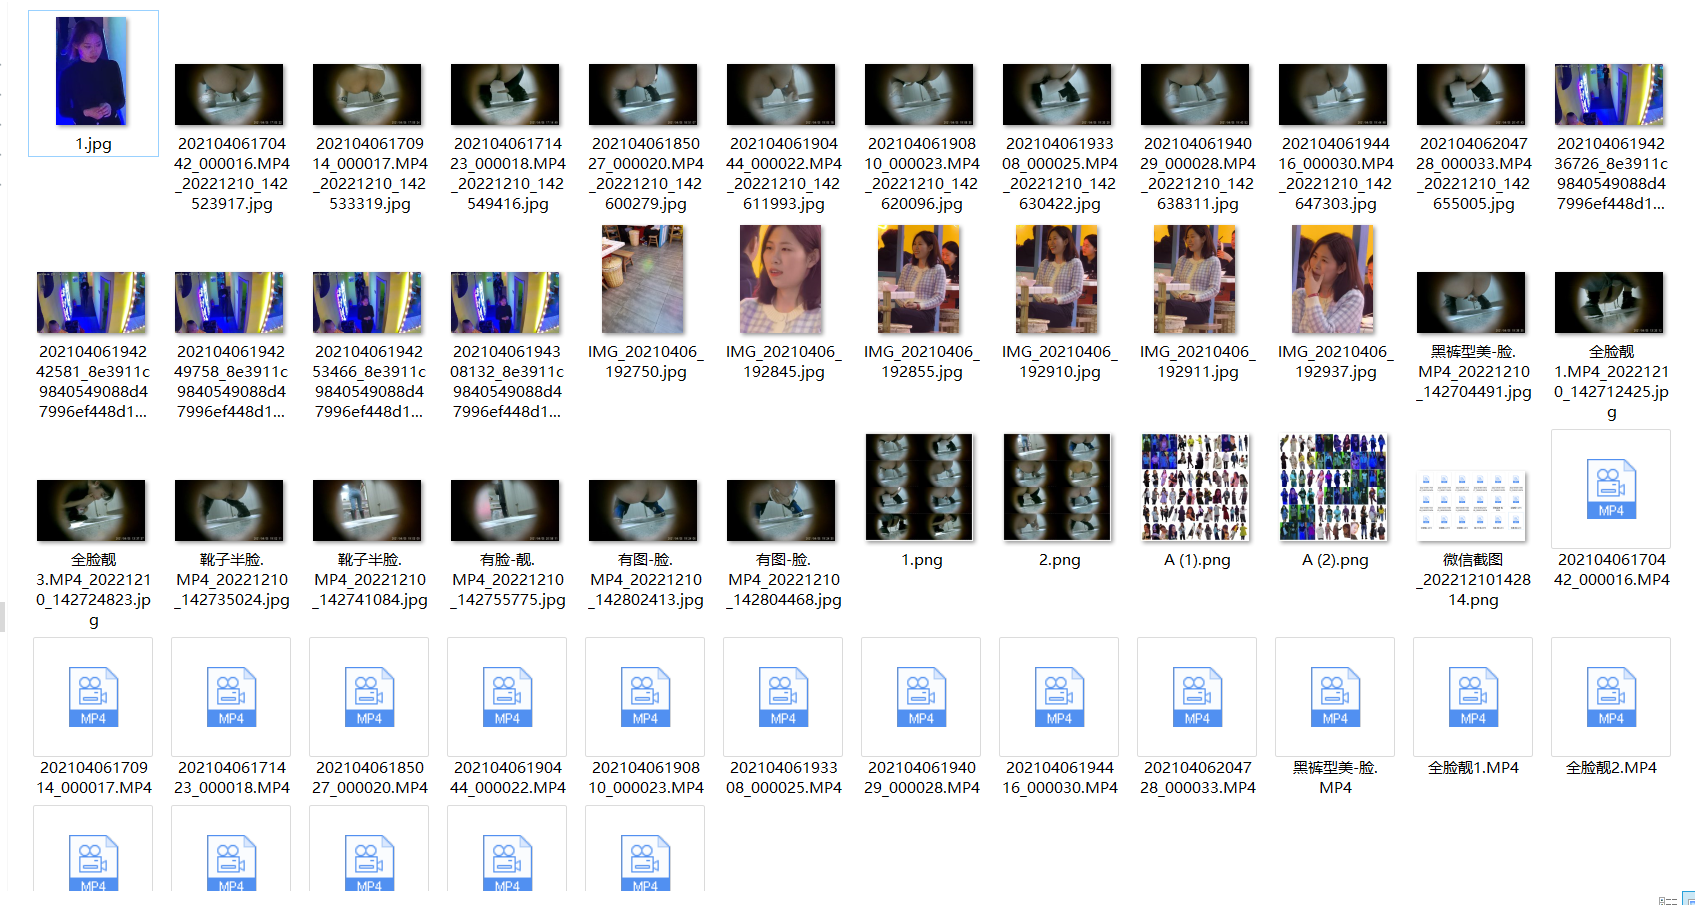Select the IMG_20210406_192750.jpg file
This screenshot has height=905, width=1695.
click(x=644, y=280)
